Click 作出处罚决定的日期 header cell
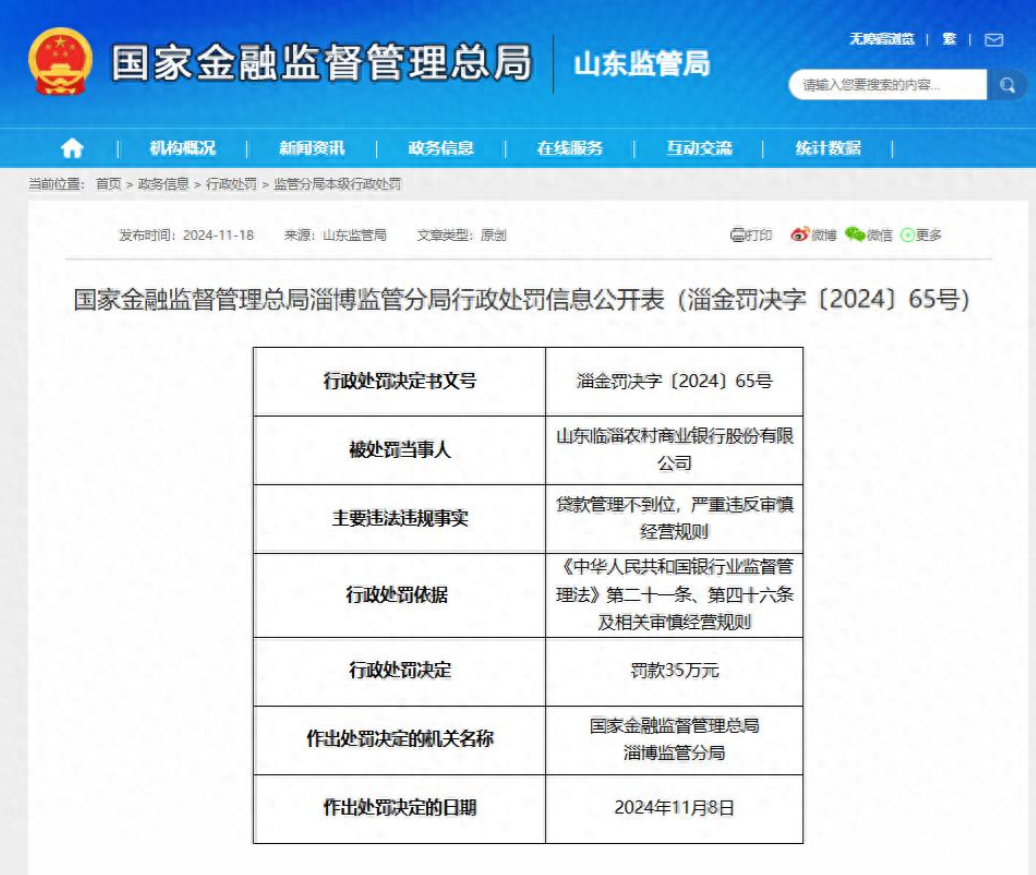The width and height of the screenshot is (1036, 875). (400, 809)
